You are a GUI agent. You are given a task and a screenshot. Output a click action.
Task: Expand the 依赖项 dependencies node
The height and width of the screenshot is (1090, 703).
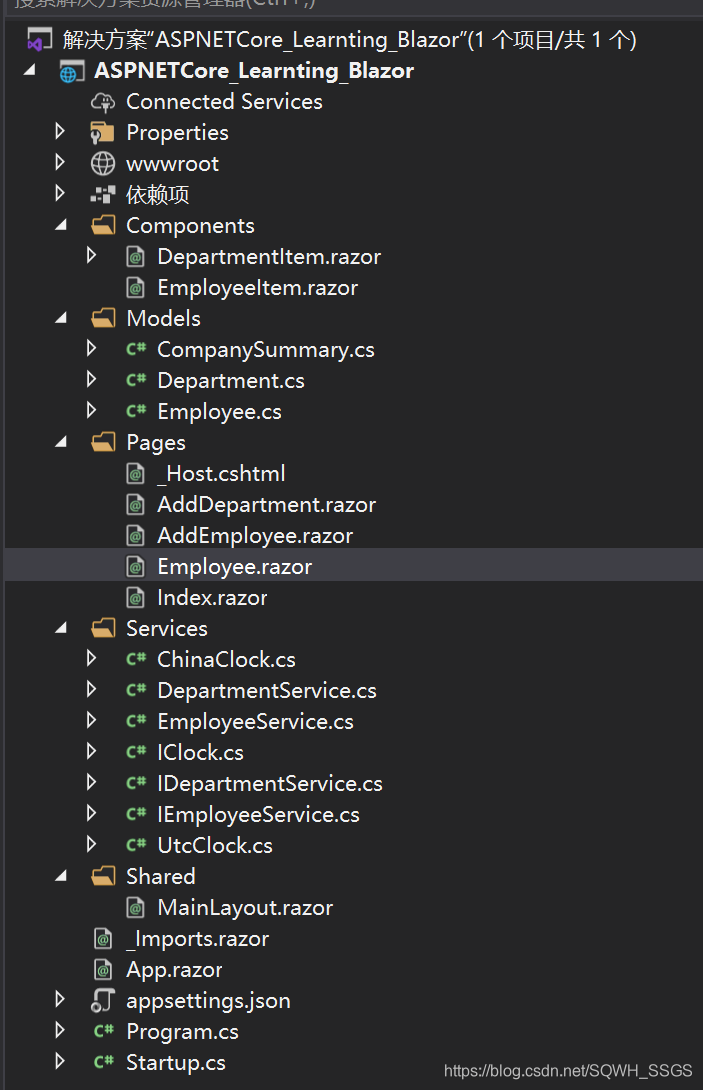60,193
